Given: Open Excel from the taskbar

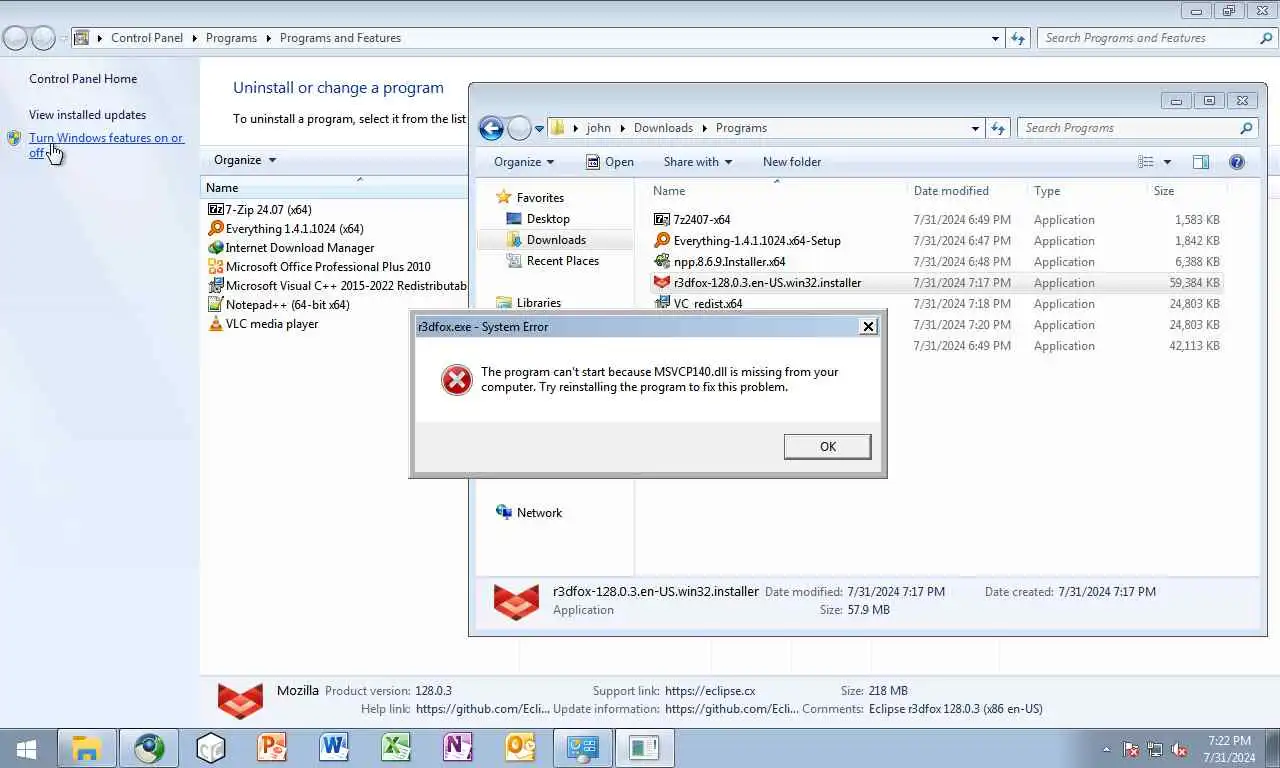Looking at the screenshot, I should (x=396, y=748).
